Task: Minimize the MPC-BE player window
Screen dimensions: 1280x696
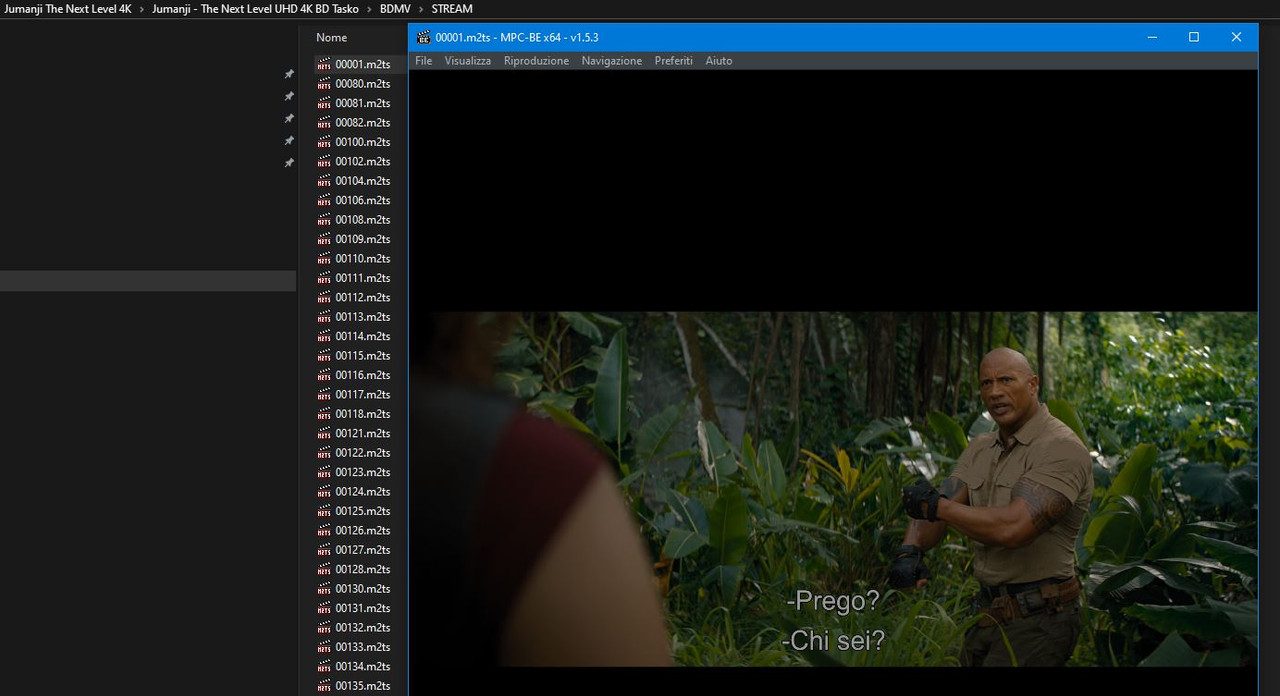Action: click(1152, 37)
